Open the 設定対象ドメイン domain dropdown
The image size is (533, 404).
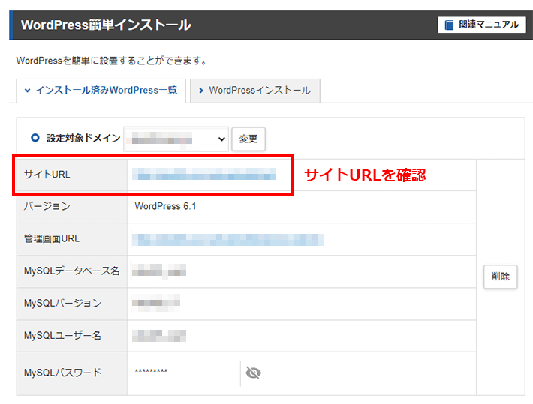click(176, 139)
